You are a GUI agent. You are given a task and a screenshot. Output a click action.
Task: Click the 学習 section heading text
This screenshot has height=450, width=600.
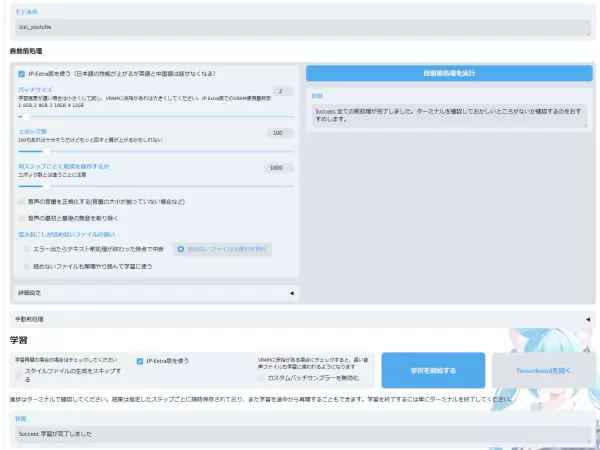click(x=18, y=340)
